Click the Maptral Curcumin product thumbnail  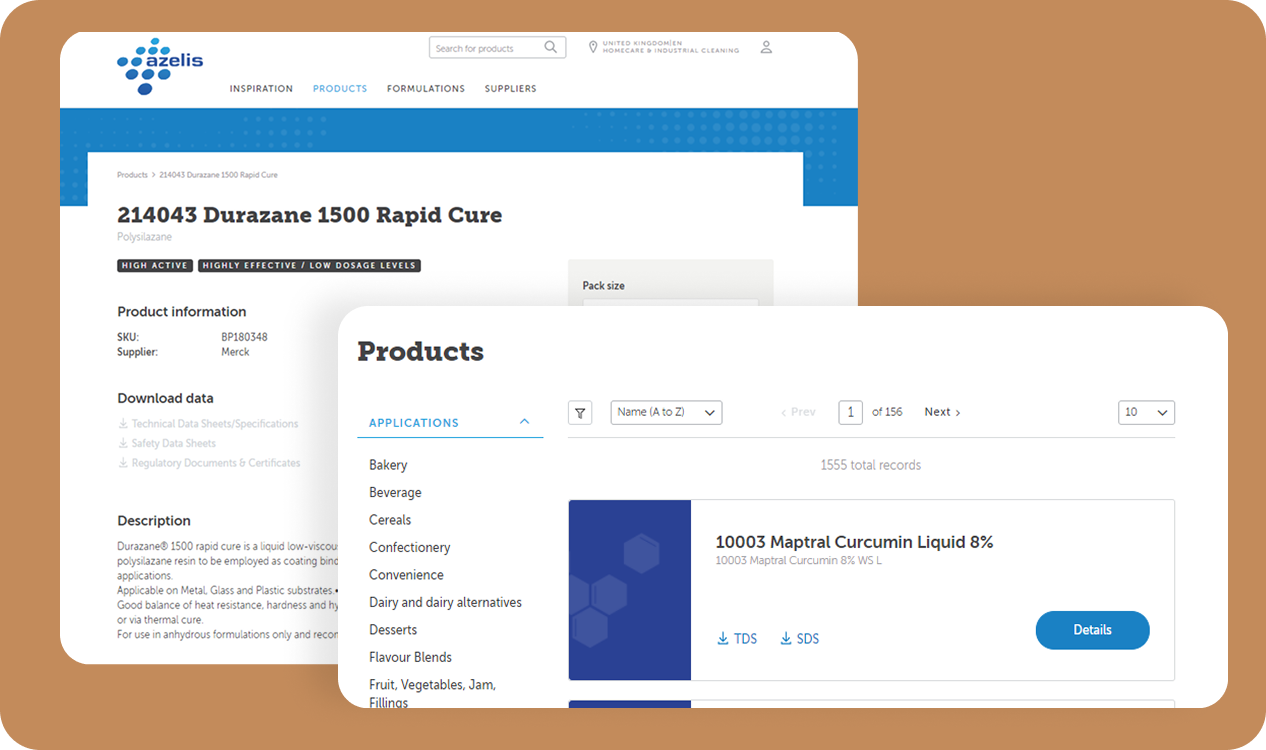click(x=630, y=590)
